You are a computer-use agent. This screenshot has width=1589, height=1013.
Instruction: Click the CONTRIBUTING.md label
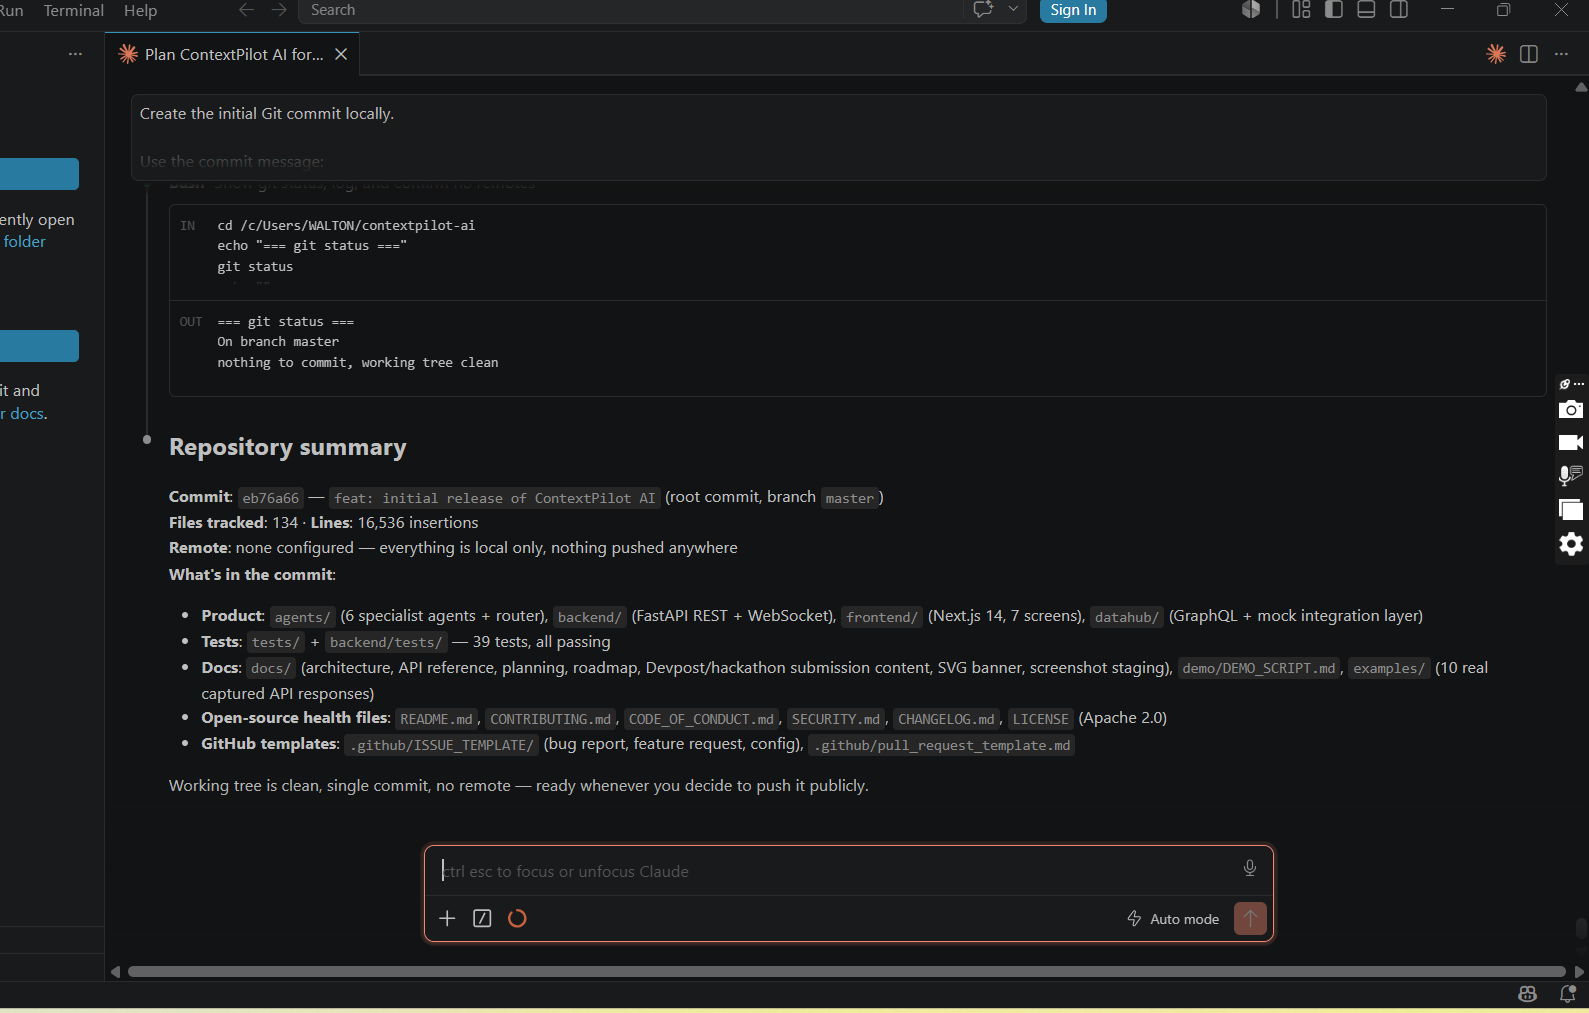click(x=551, y=719)
